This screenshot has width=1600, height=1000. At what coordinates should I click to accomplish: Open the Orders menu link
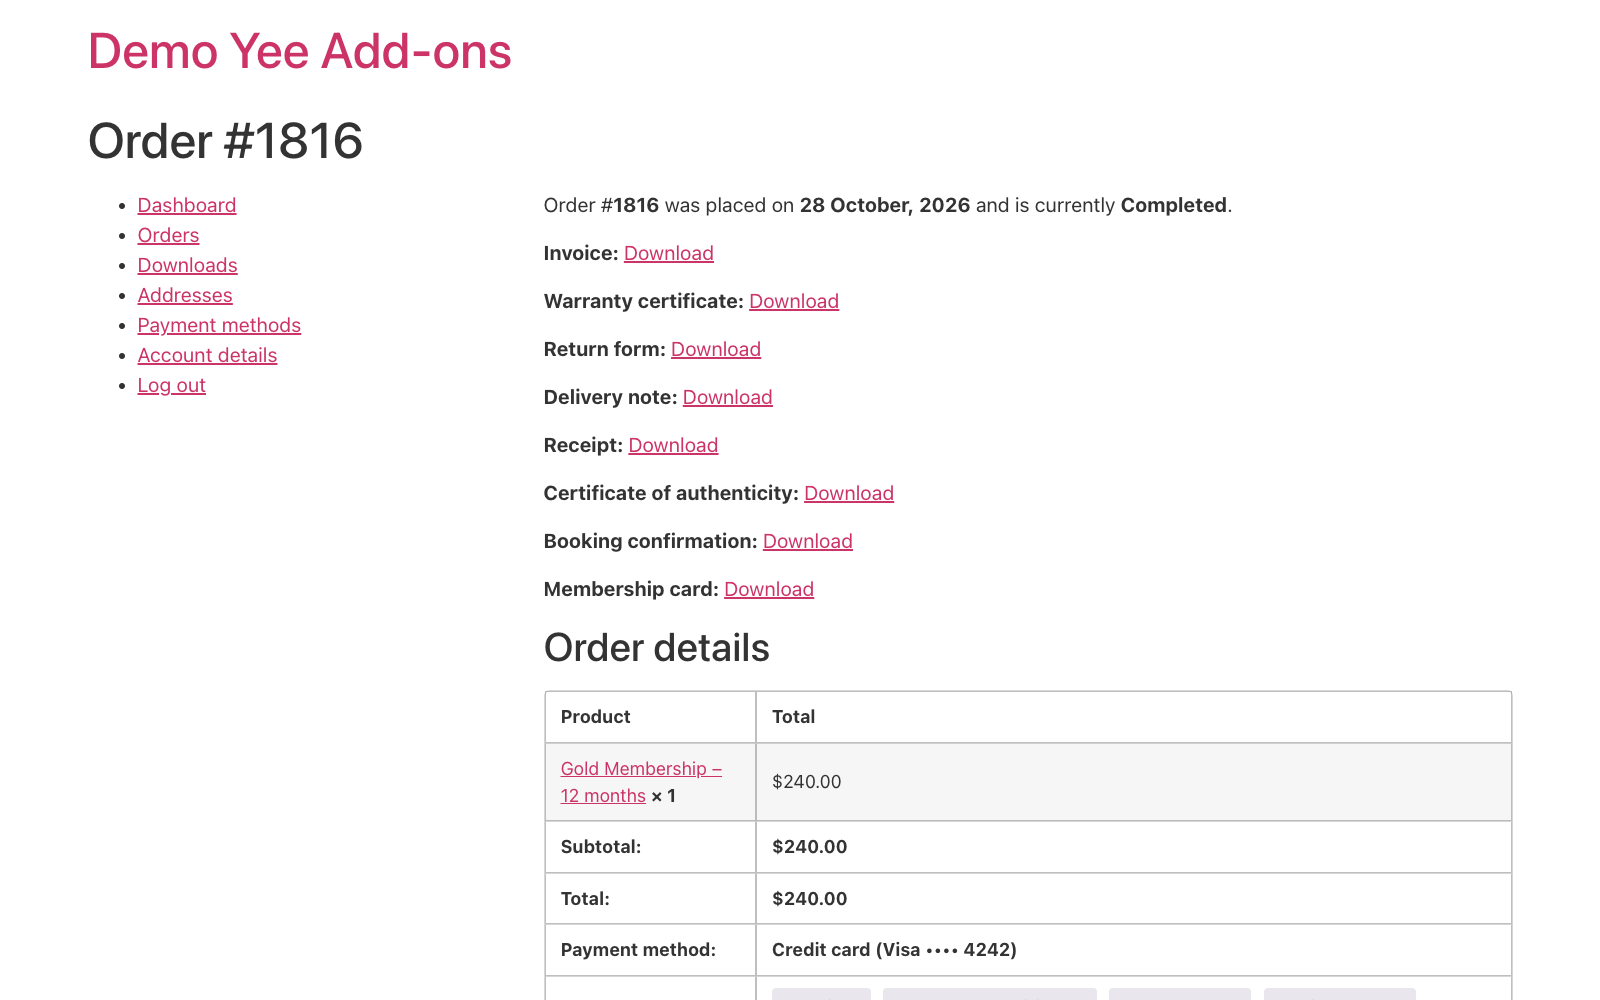coord(168,235)
